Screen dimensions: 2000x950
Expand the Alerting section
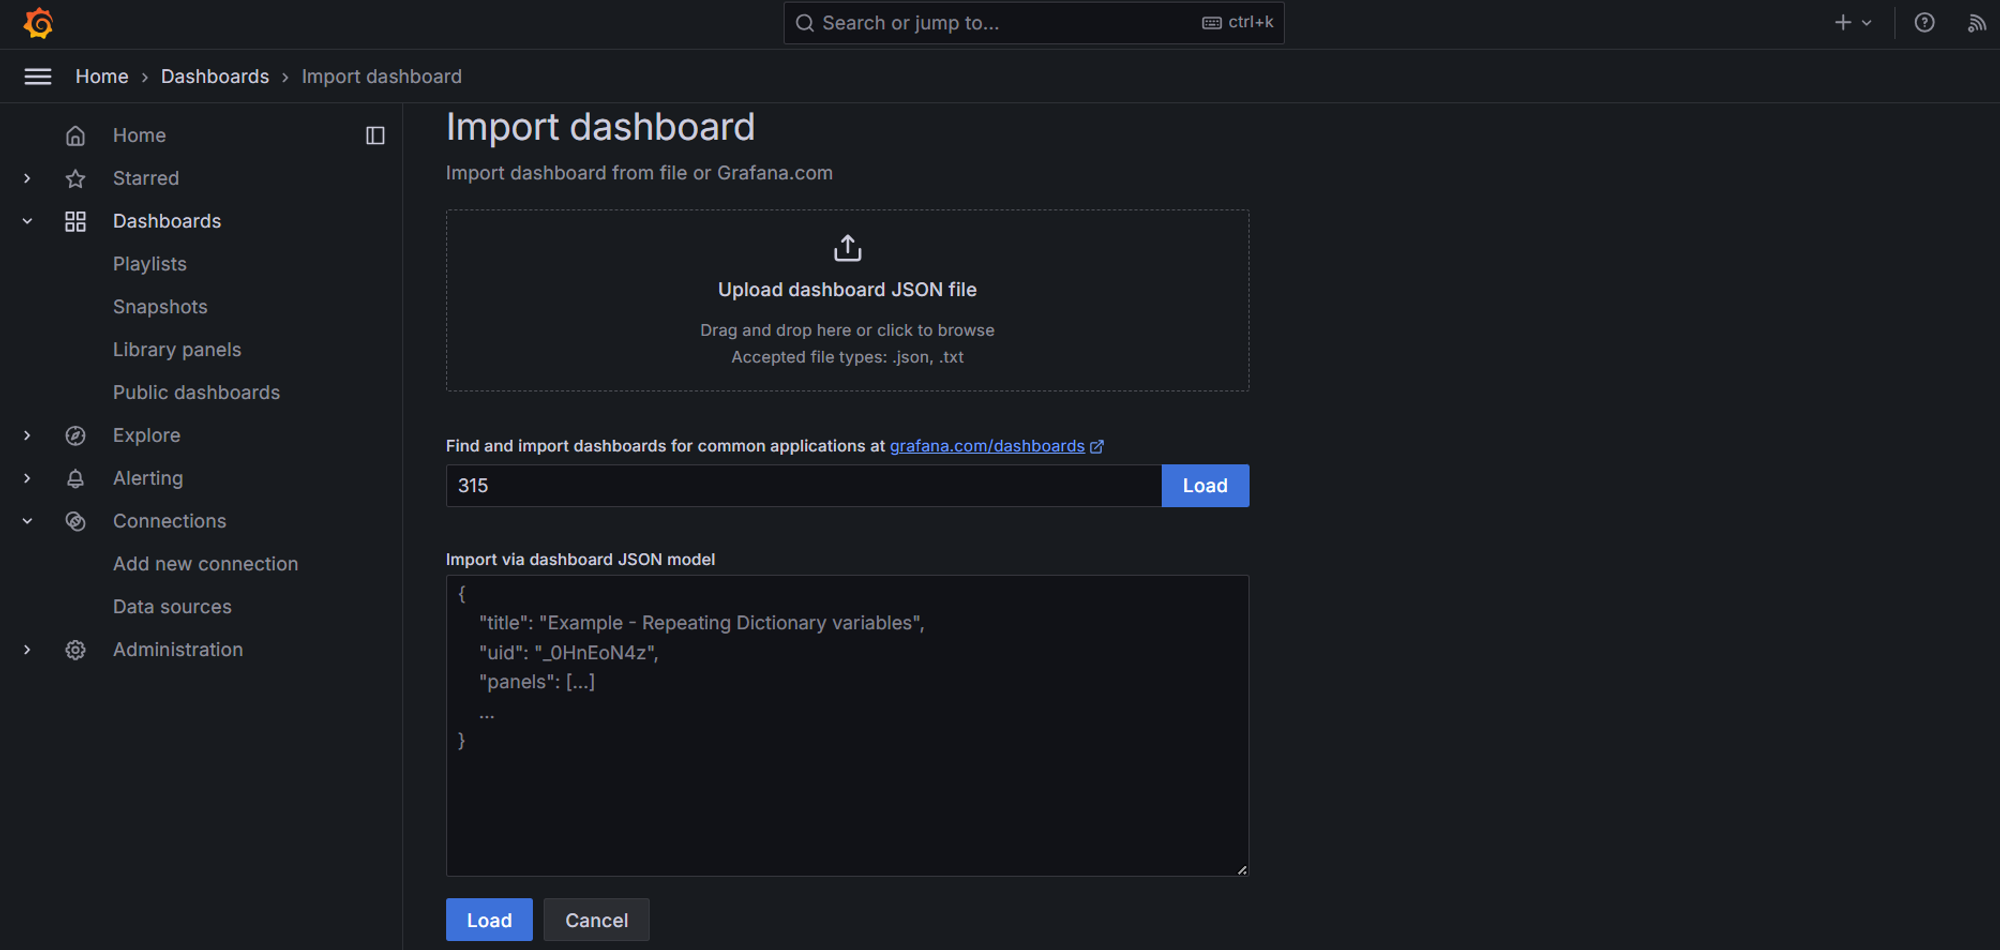27,478
